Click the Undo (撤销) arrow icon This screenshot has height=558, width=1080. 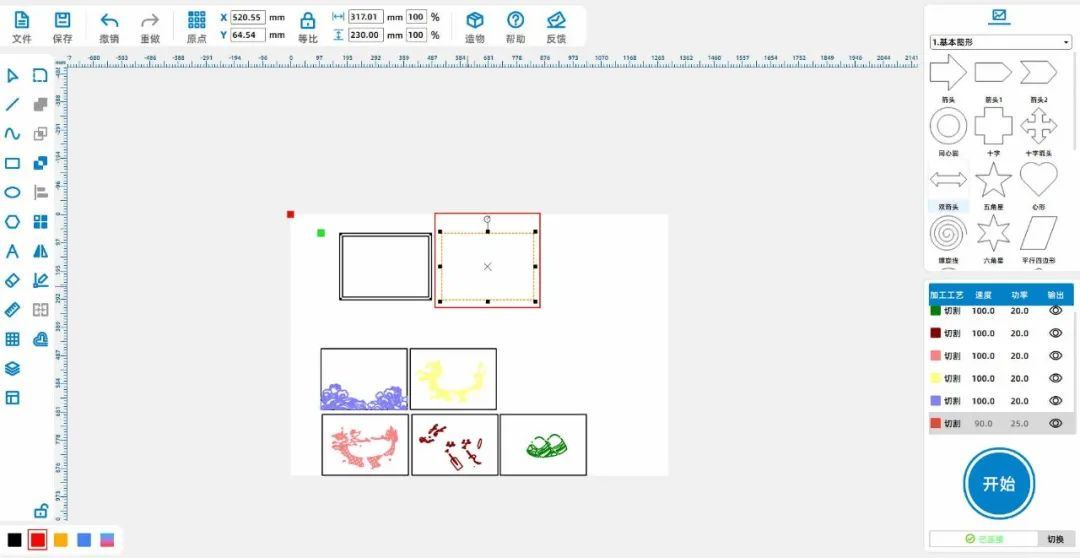point(109,21)
